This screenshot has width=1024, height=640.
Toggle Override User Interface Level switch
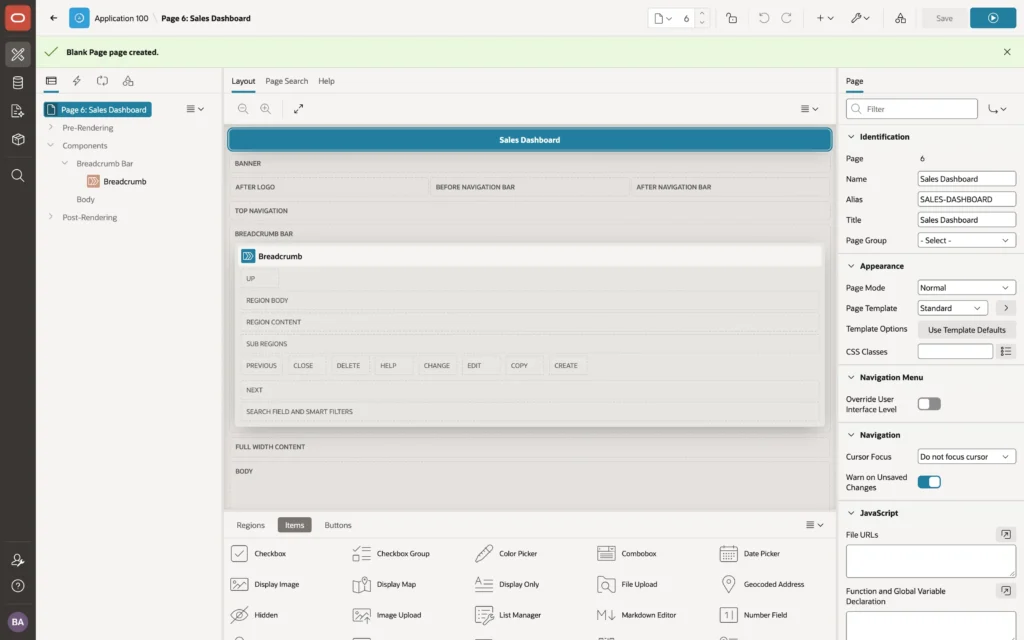pyautogui.click(x=929, y=404)
